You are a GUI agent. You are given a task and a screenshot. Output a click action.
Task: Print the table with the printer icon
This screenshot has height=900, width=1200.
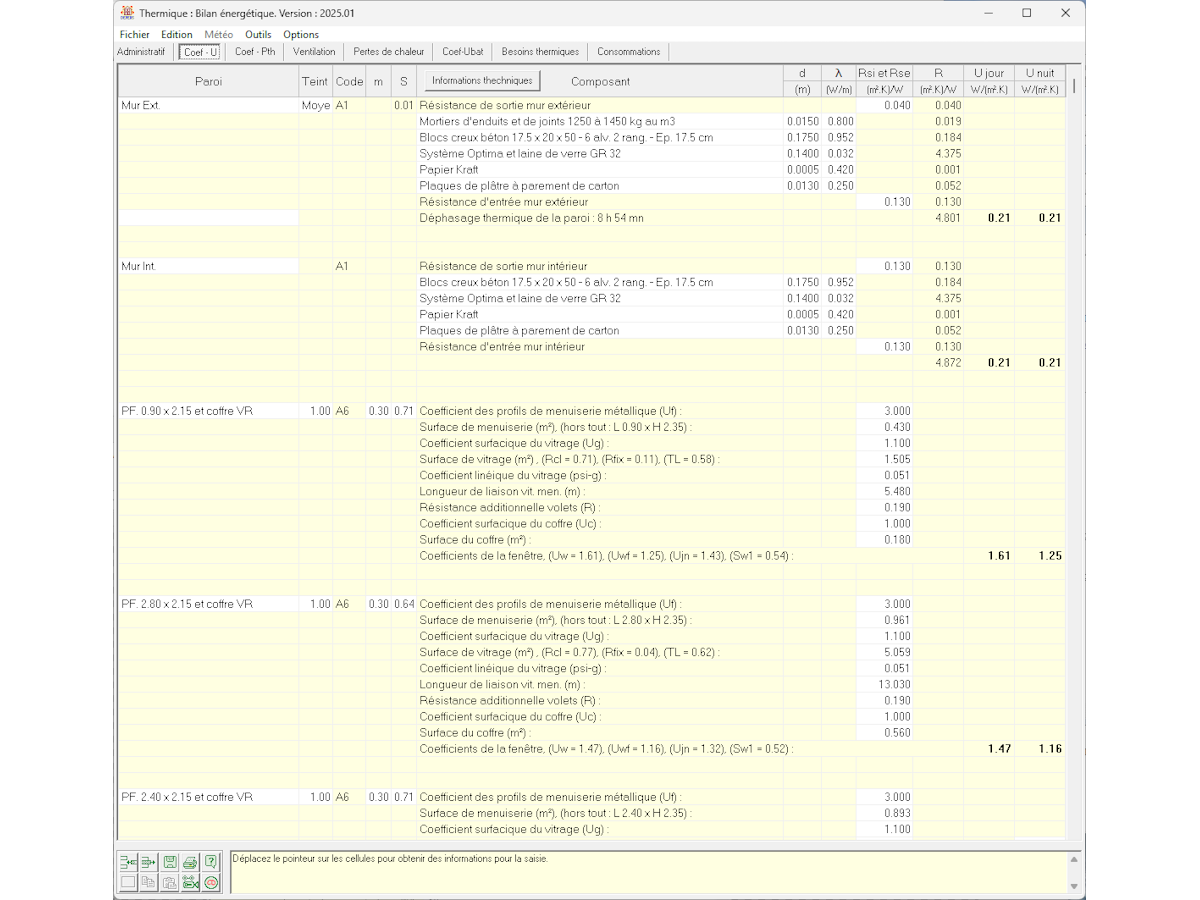pos(190,861)
